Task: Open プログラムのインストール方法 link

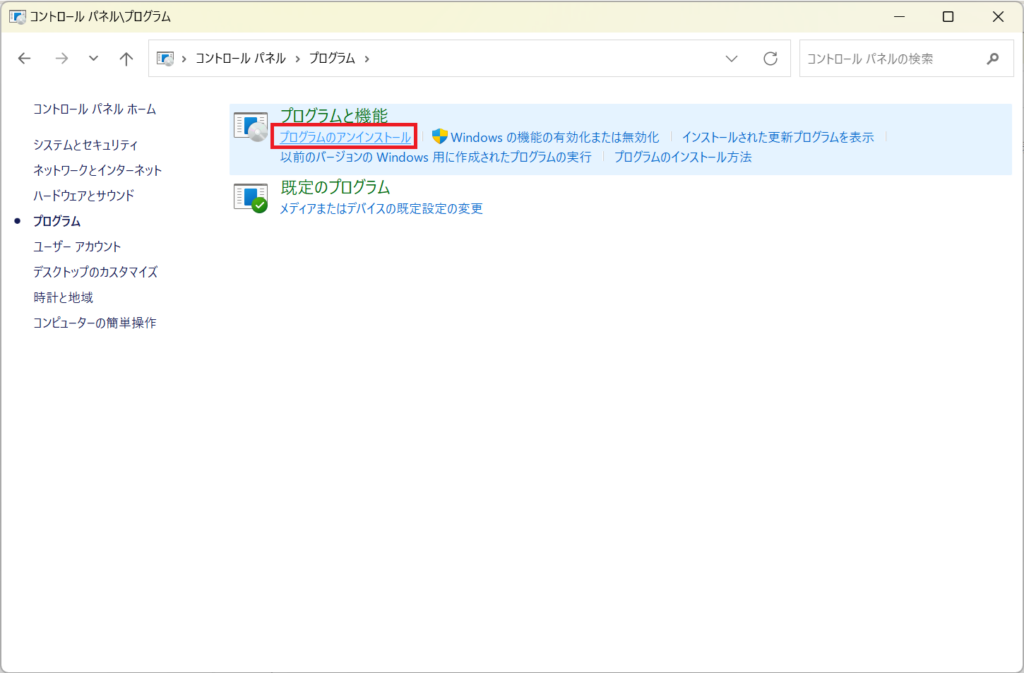Action: (682, 157)
